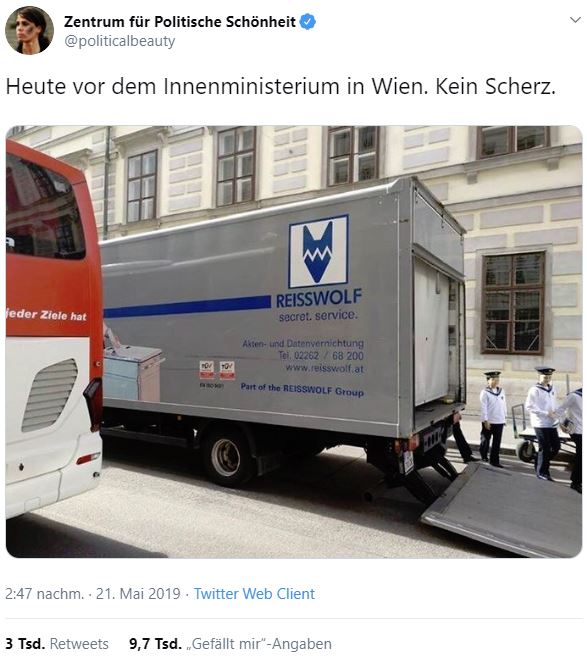The width and height of the screenshot is (587, 658).
Task: Click the REISSWOLF secret. service. lettering
Action: coord(318,306)
